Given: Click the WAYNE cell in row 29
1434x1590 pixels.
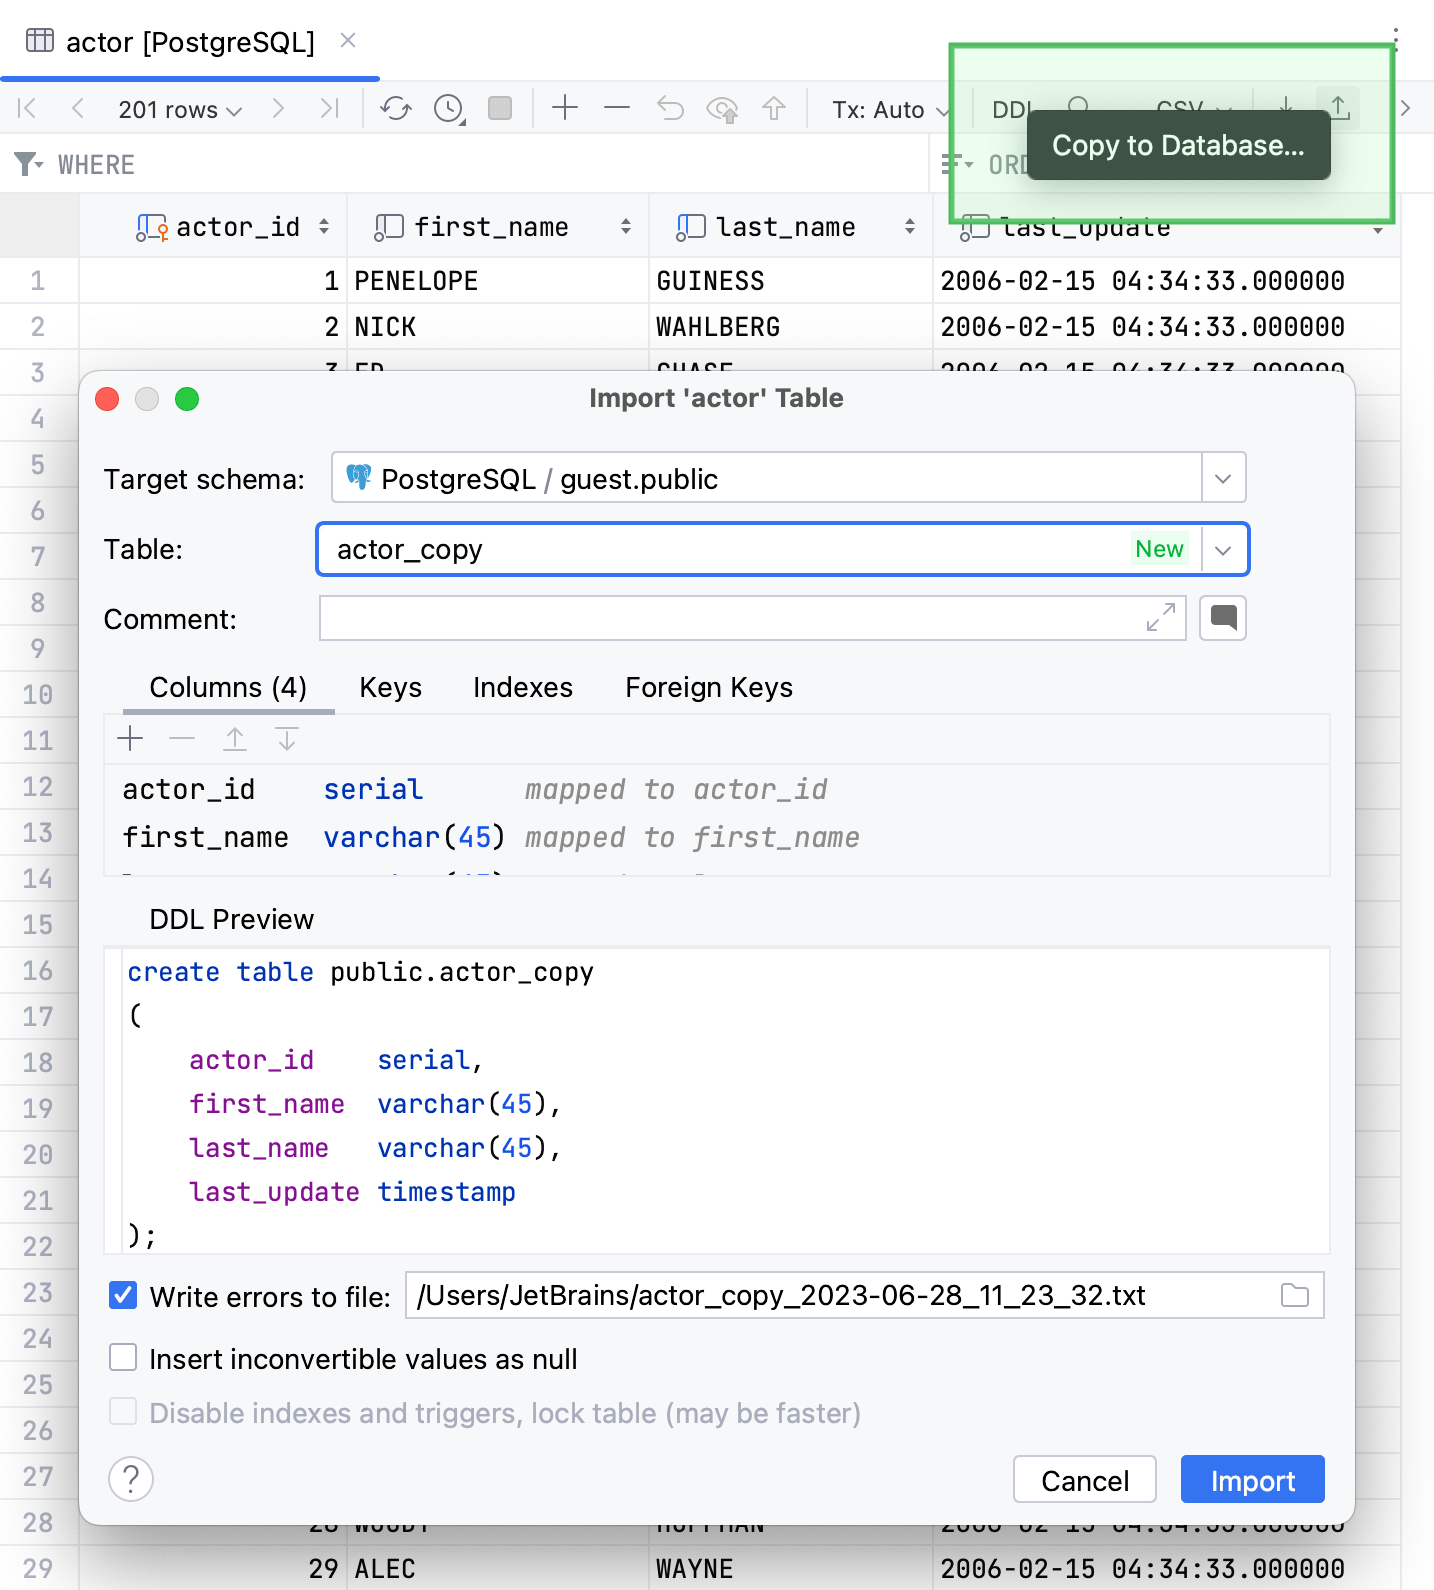Looking at the screenshot, I should (790, 1568).
